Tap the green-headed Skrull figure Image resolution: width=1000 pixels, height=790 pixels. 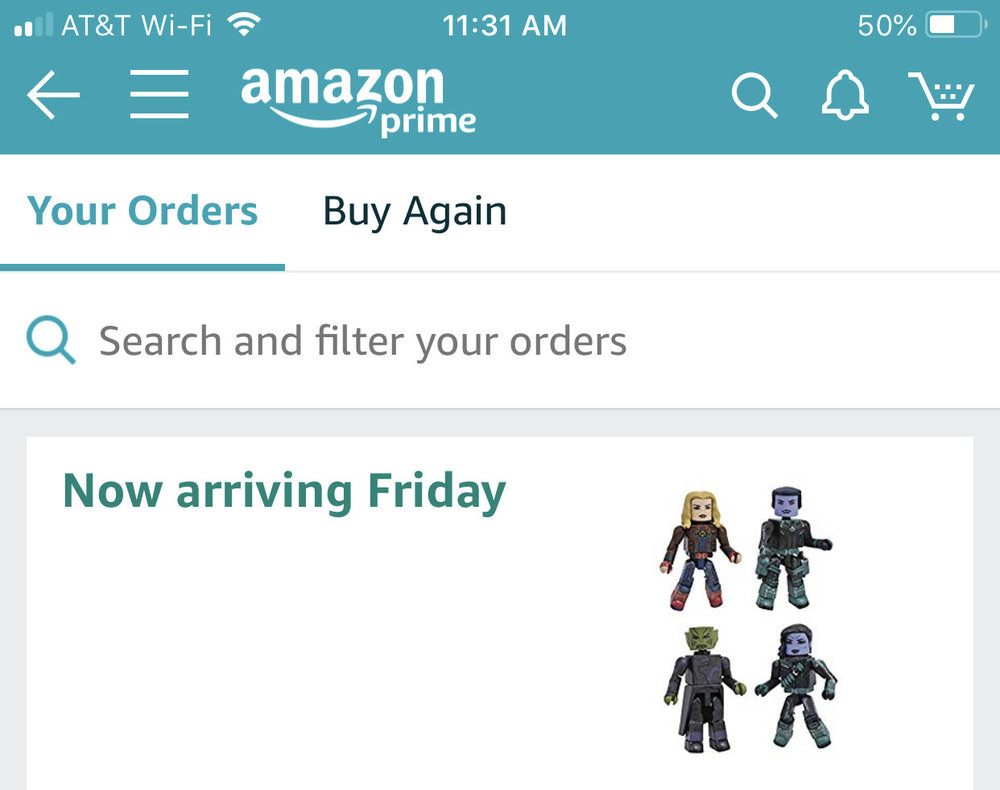coord(703,691)
